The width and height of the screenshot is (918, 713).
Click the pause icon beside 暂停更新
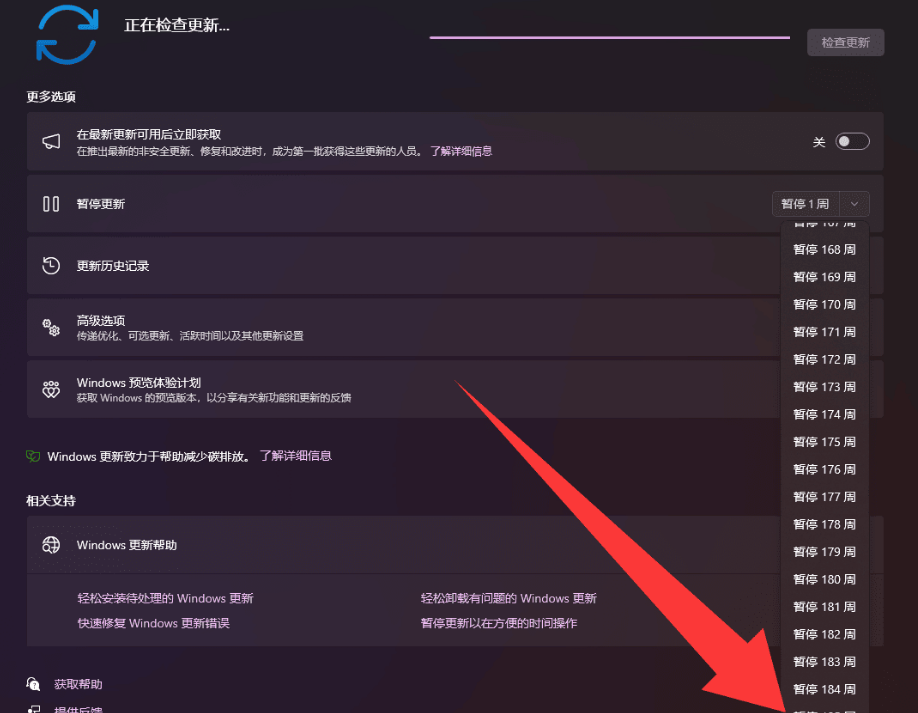pos(51,204)
